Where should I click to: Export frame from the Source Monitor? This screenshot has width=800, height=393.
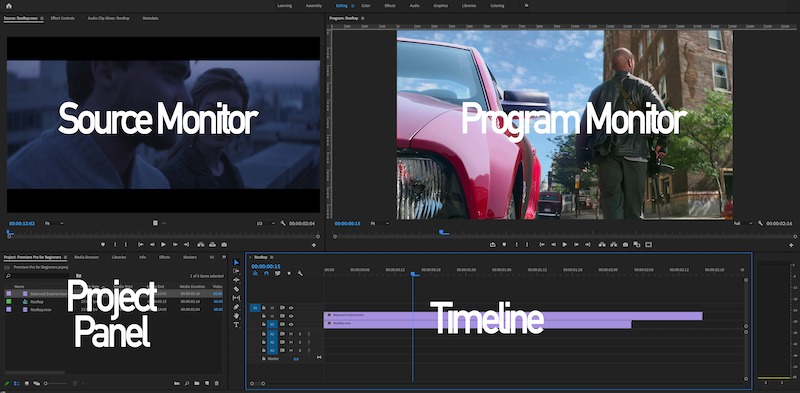coord(223,244)
